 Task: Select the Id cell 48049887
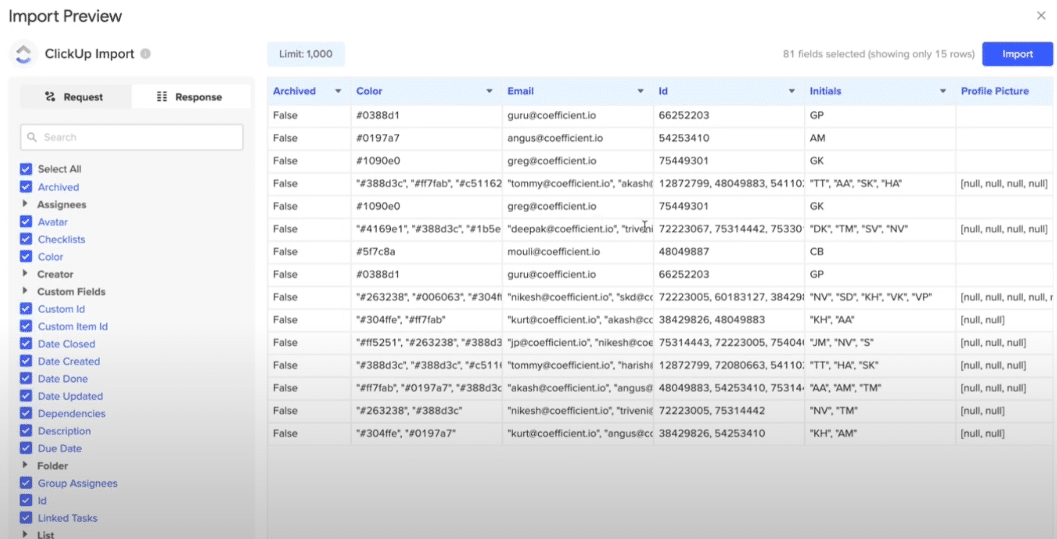729,251
